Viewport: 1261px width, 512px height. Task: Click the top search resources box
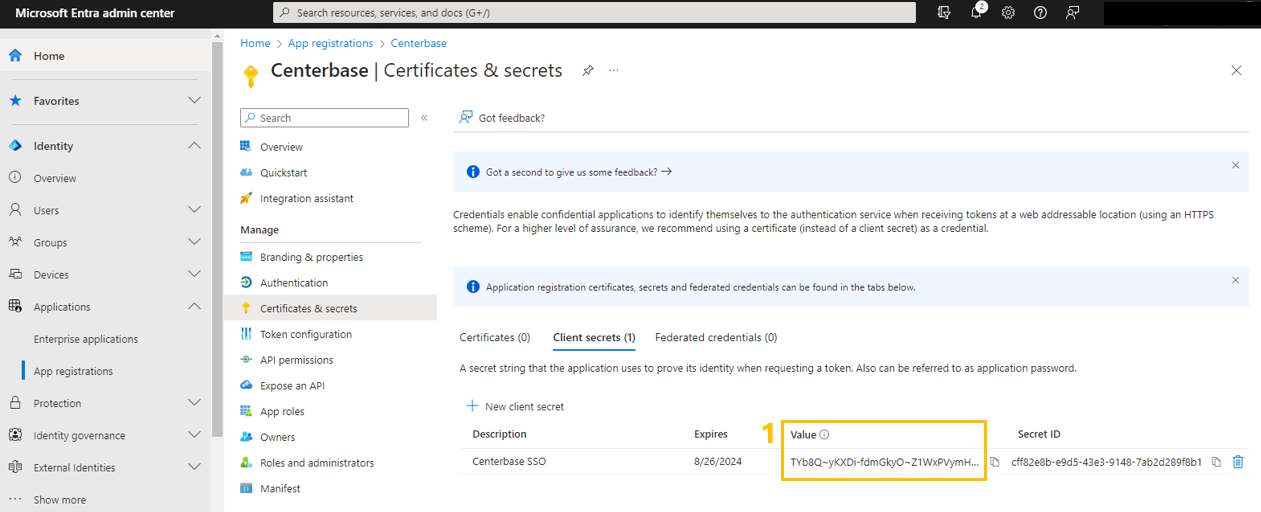pos(594,13)
